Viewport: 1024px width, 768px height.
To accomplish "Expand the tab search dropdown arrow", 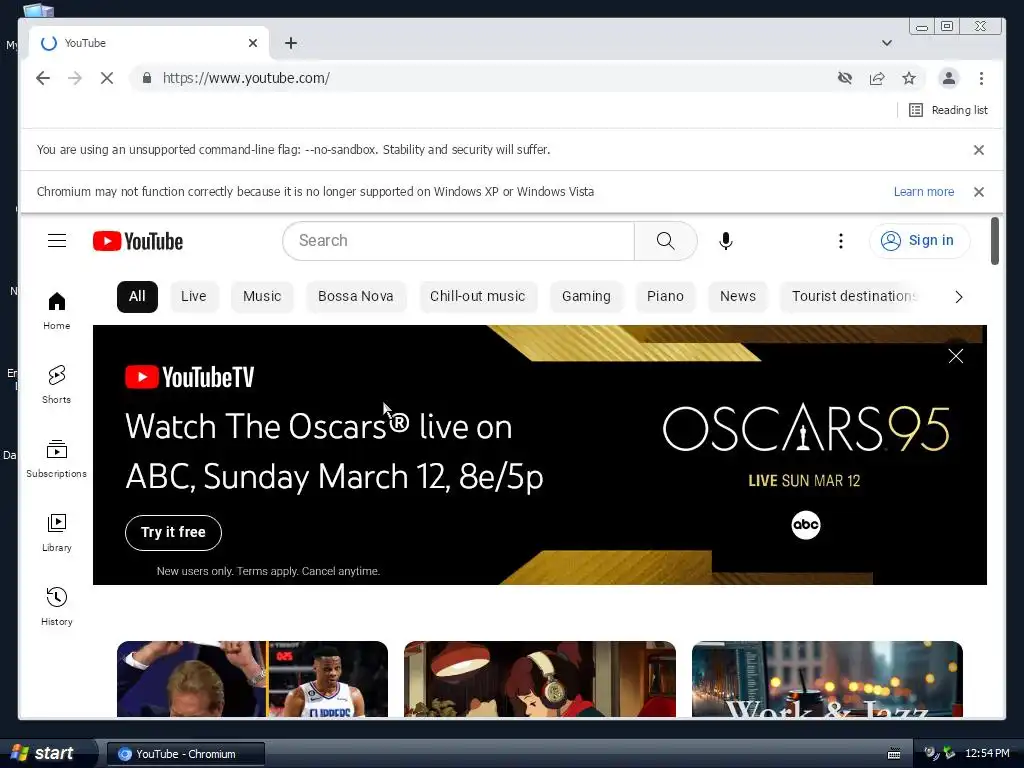I will pyautogui.click(x=886, y=43).
